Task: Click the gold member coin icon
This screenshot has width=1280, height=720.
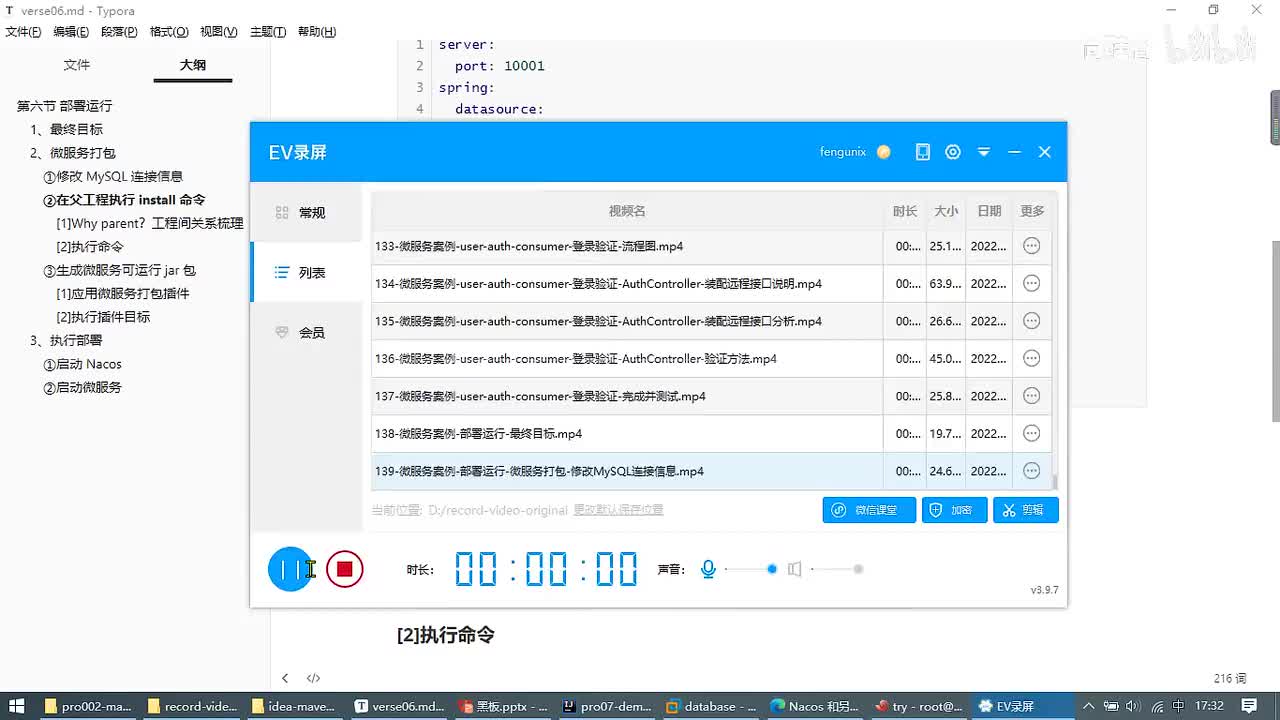Action: (883, 152)
